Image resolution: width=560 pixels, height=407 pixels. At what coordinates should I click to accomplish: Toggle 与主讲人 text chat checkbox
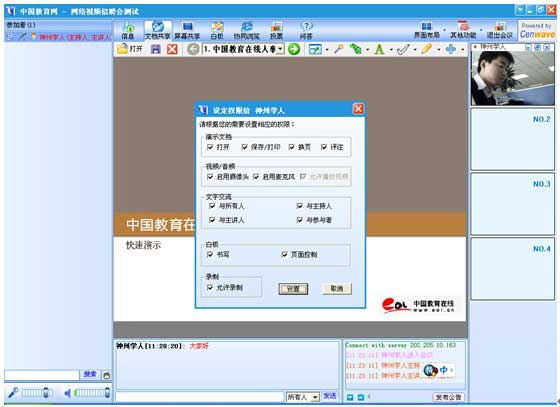212,220
